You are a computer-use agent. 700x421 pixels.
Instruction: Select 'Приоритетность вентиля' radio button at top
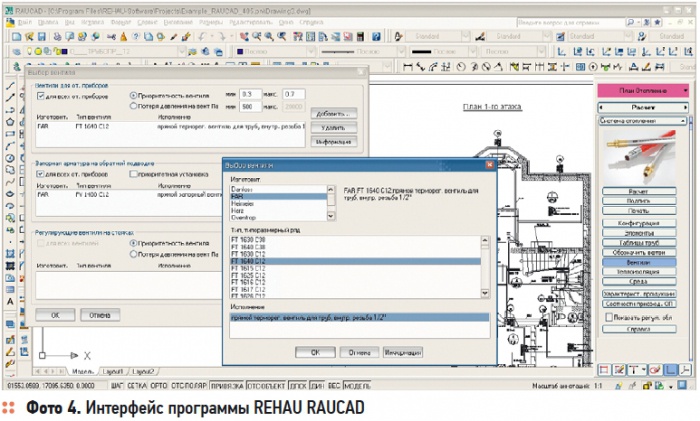pyautogui.click(x=134, y=95)
